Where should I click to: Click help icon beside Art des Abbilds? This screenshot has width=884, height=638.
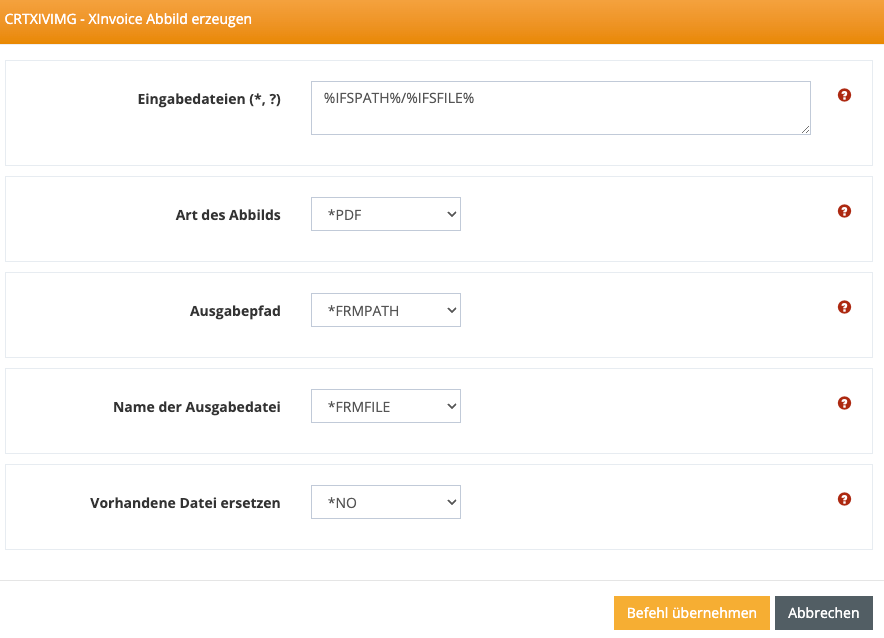click(844, 211)
